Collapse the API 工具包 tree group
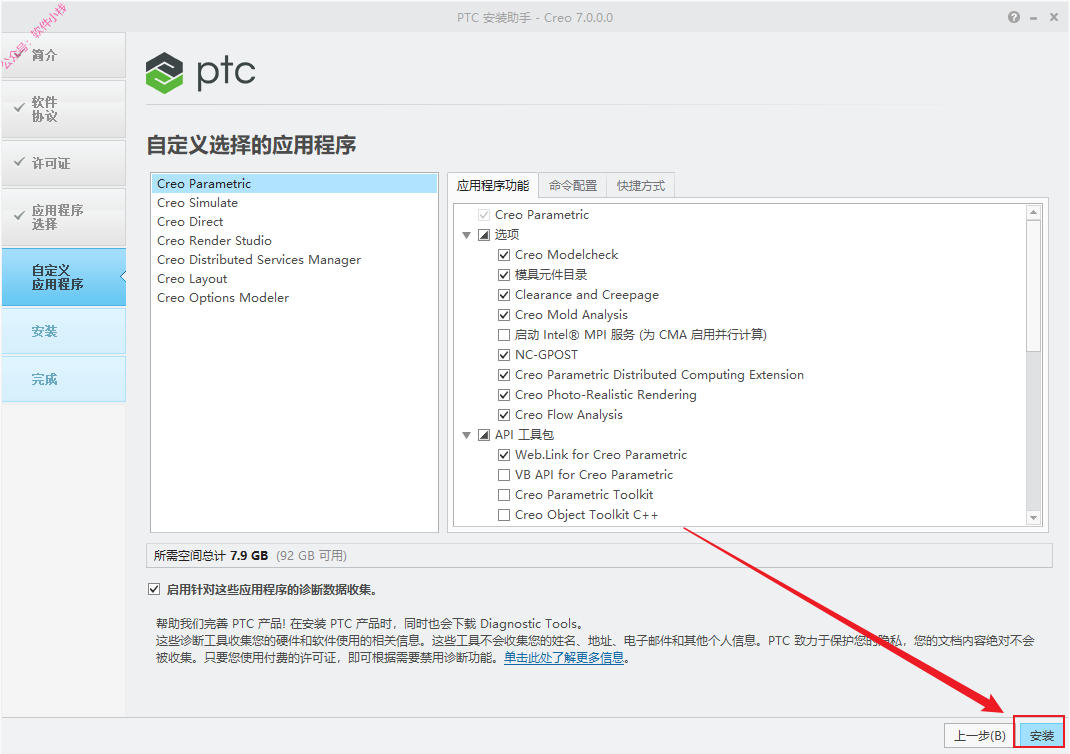1070x754 pixels. (x=467, y=435)
